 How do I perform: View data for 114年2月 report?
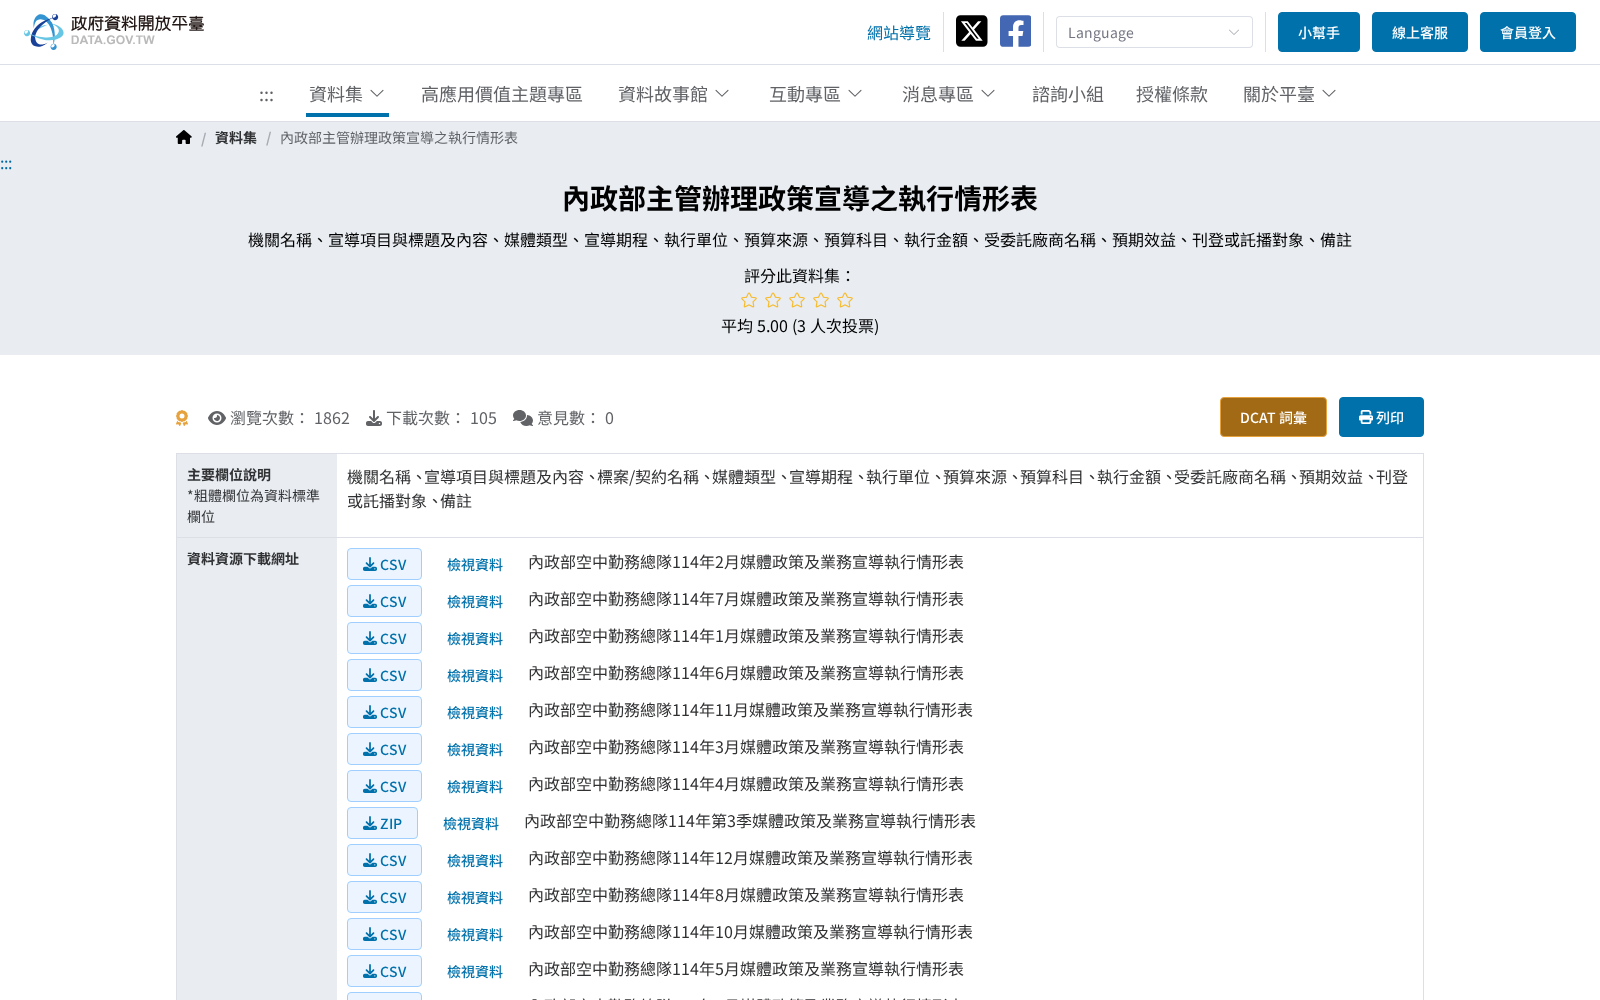tap(475, 565)
